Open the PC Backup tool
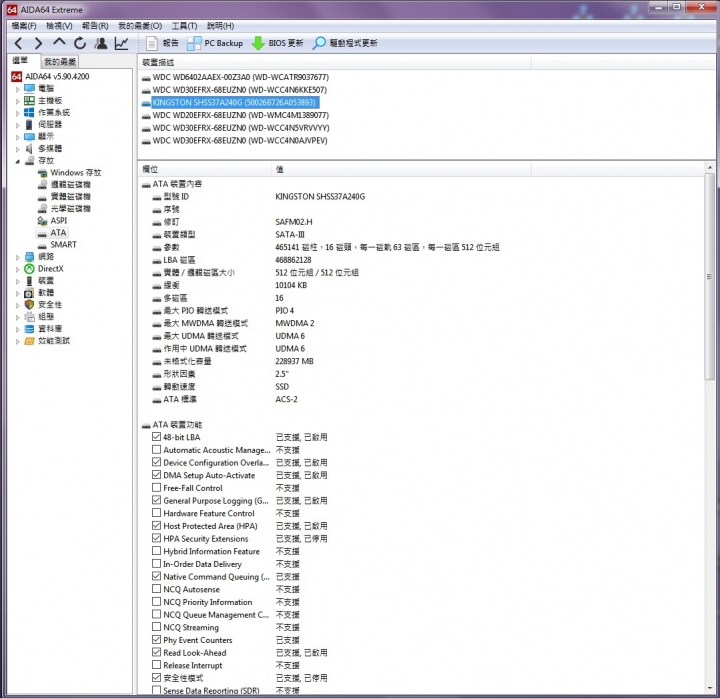This screenshot has height=699, width=720. pyautogui.click(x=215, y=43)
